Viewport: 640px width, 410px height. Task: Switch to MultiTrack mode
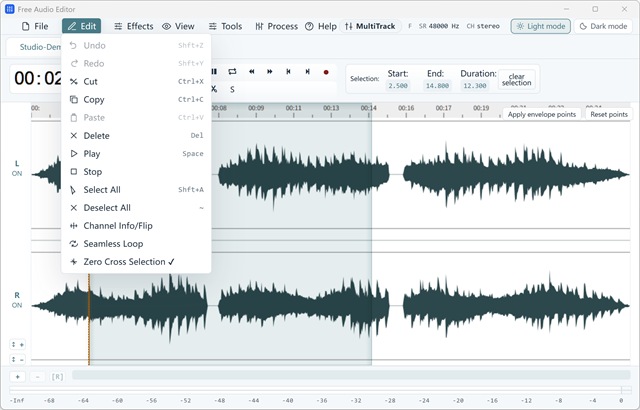[370, 26]
